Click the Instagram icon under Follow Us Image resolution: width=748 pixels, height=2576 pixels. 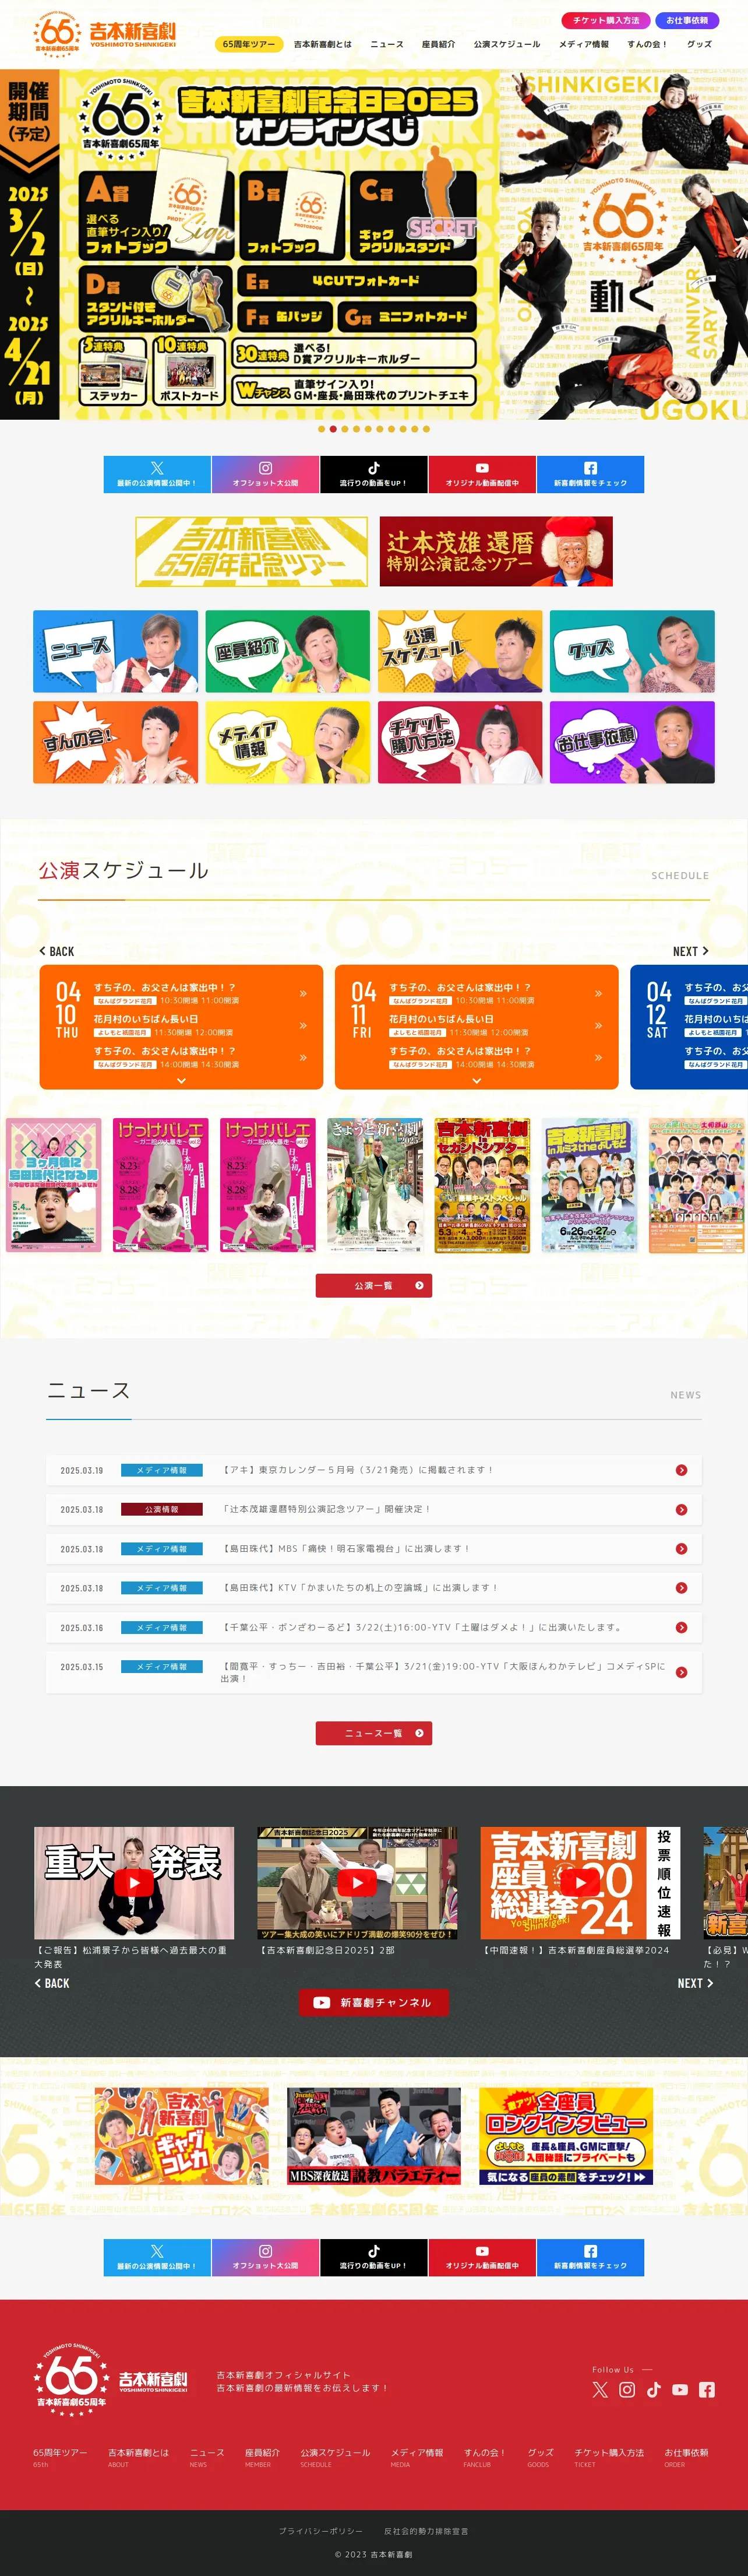pyautogui.click(x=627, y=2389)
